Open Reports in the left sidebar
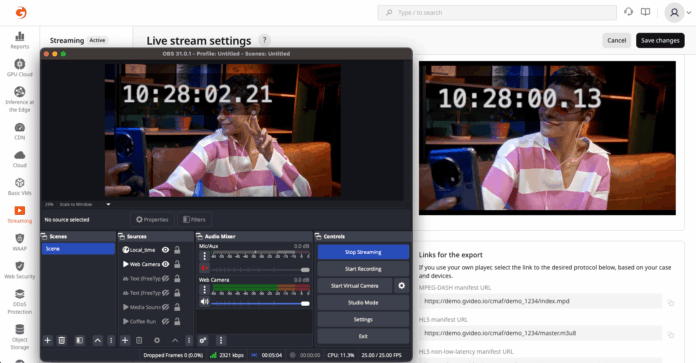The width and height of the screenshot is (696, 363). (20, 40)
